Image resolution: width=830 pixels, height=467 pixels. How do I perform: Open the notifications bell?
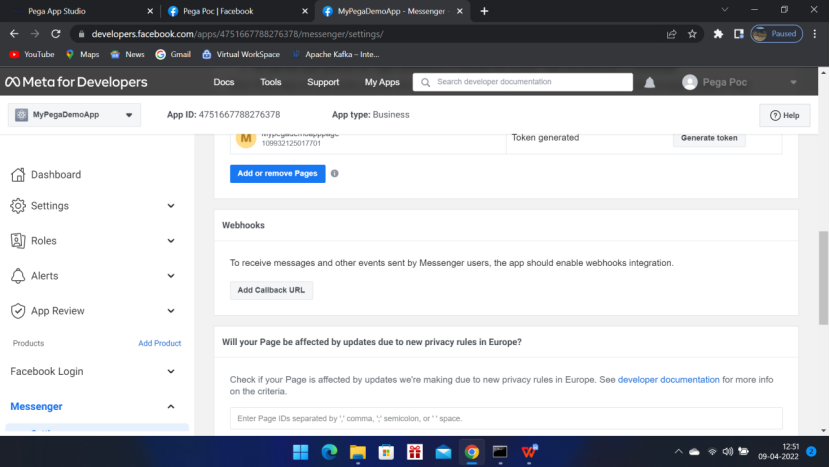coord(649,83)
